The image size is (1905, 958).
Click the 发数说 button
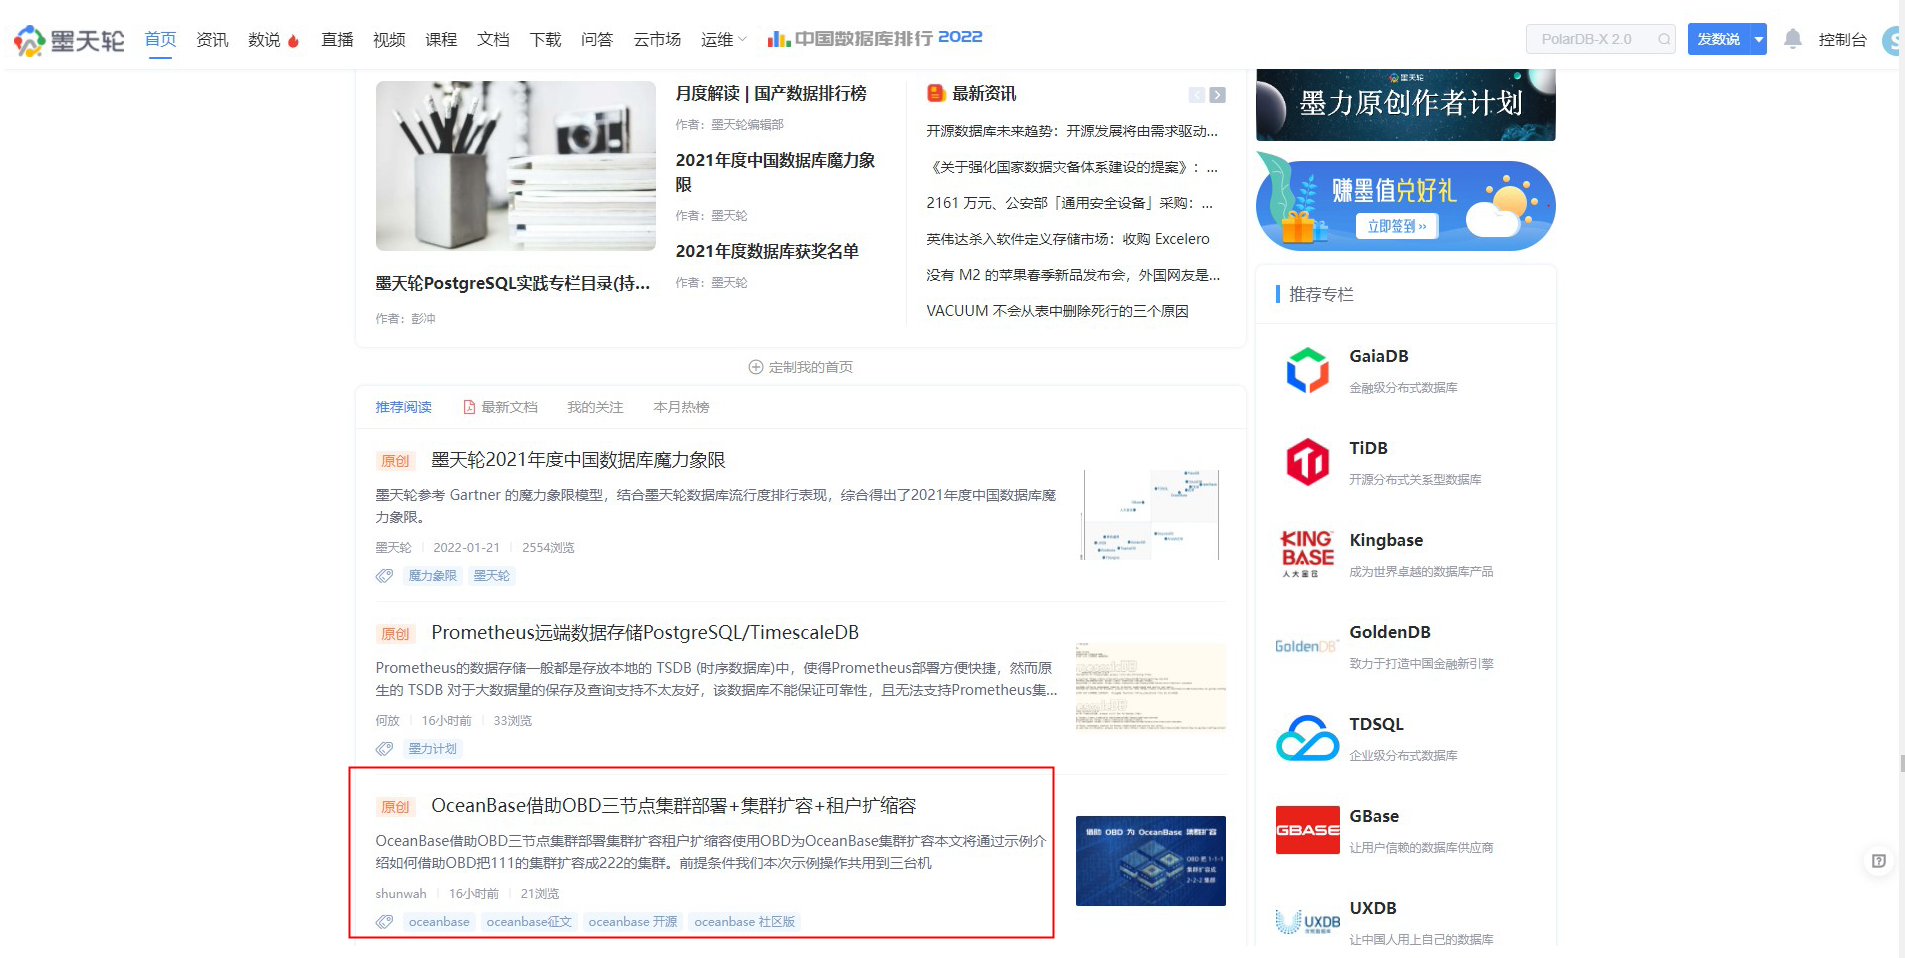click(1718, 39)
